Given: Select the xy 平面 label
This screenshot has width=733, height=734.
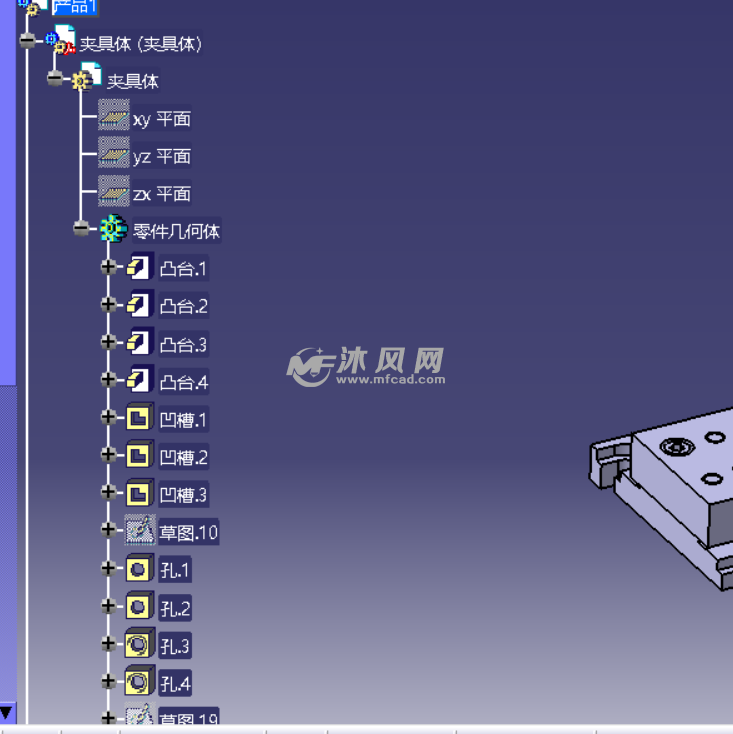Looking at the screenshot, I should tap(162, 119).
